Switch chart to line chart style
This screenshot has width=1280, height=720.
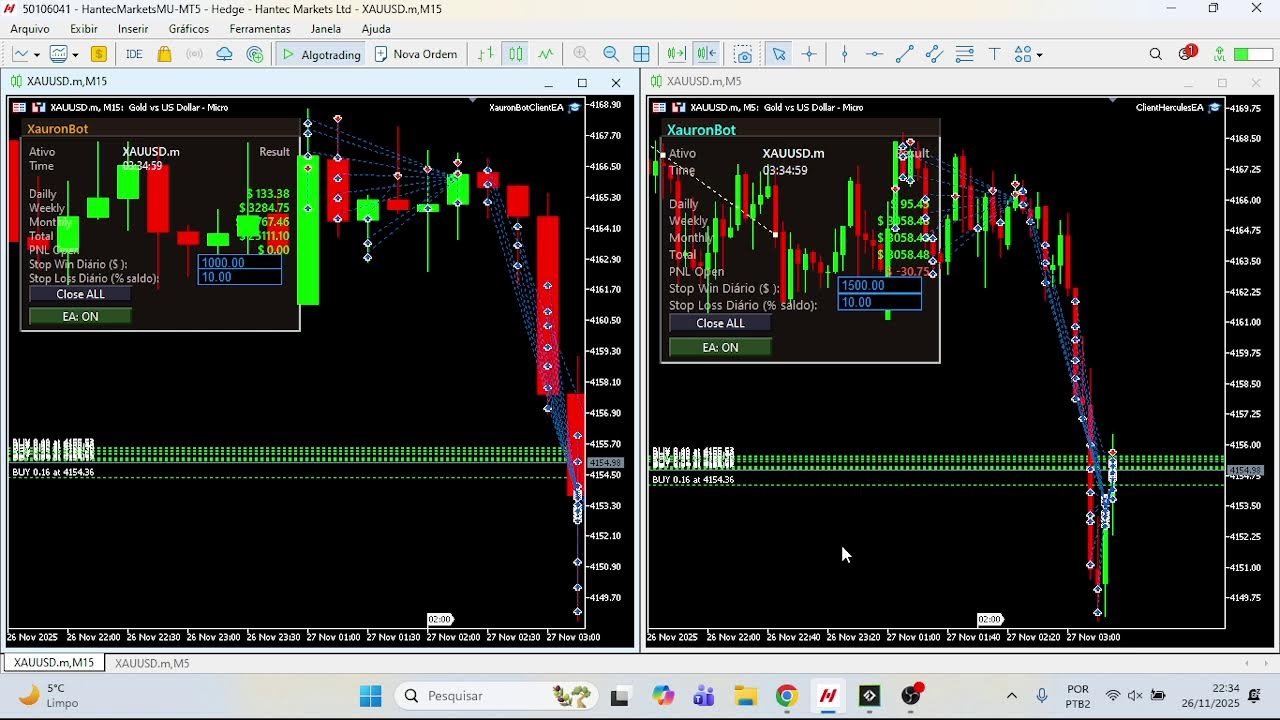(546, 54)
